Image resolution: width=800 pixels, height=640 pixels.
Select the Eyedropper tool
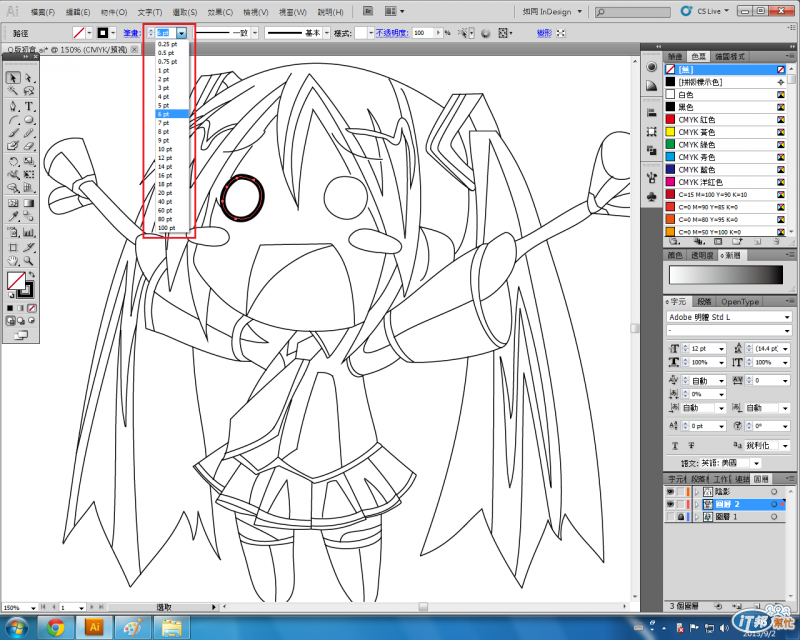tap(13, 216)
